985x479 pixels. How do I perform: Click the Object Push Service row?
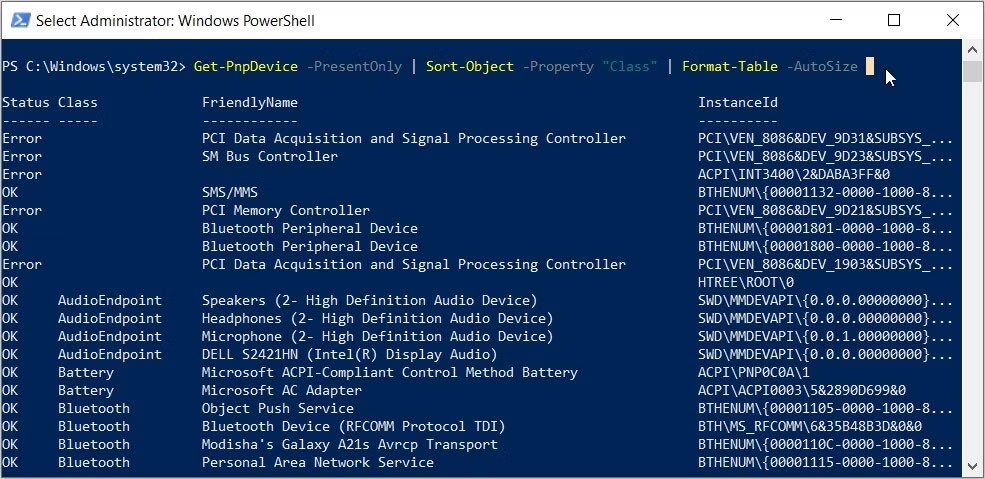(277, 408)
